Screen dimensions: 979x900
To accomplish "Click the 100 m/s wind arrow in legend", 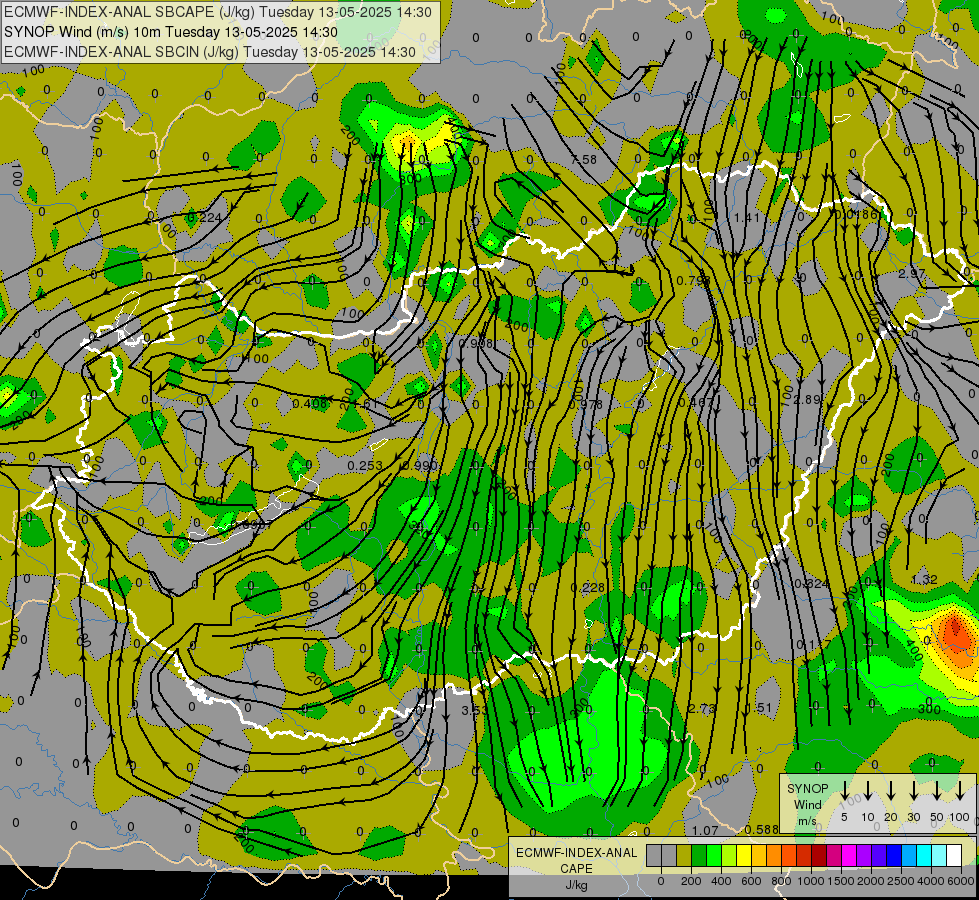I will point(960,791).
